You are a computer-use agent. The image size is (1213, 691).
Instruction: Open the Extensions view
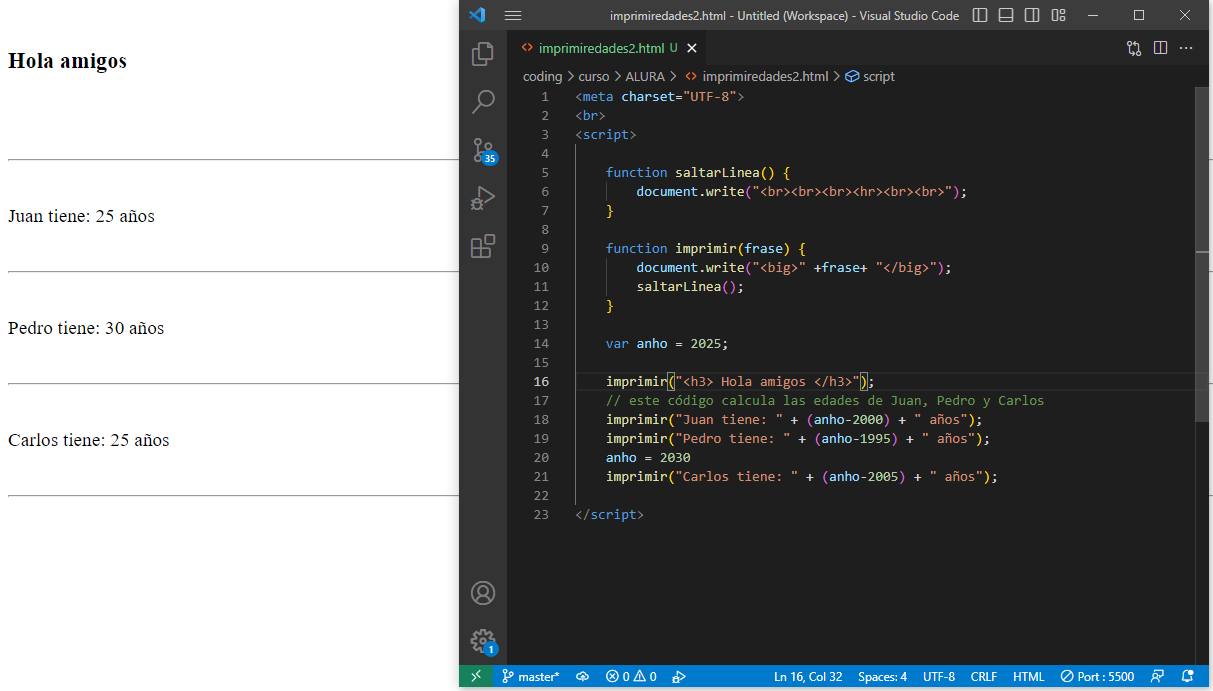tap(483, 246)
